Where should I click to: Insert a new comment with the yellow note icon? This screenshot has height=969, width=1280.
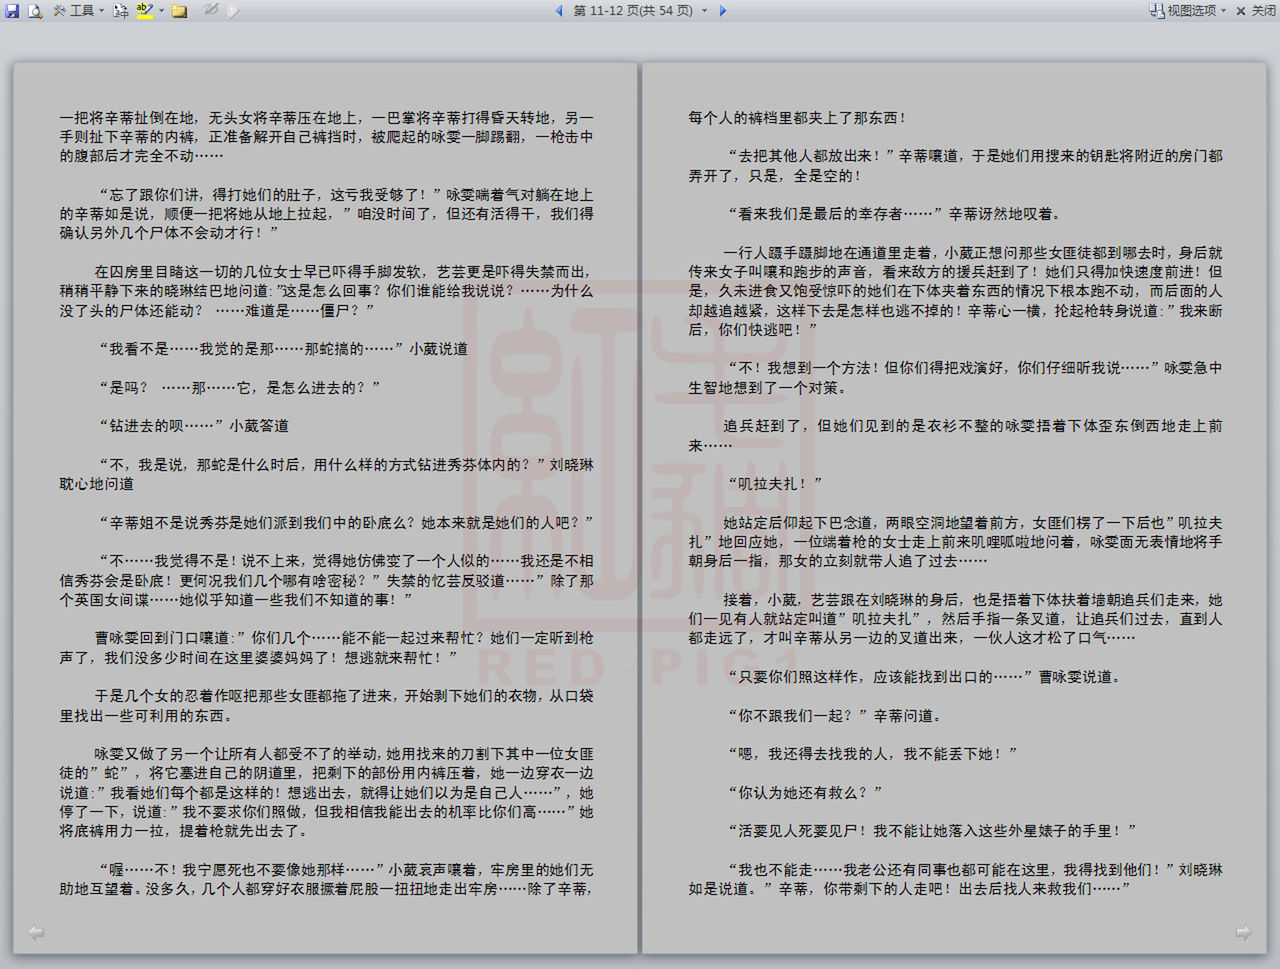click(x=180, y=11)
